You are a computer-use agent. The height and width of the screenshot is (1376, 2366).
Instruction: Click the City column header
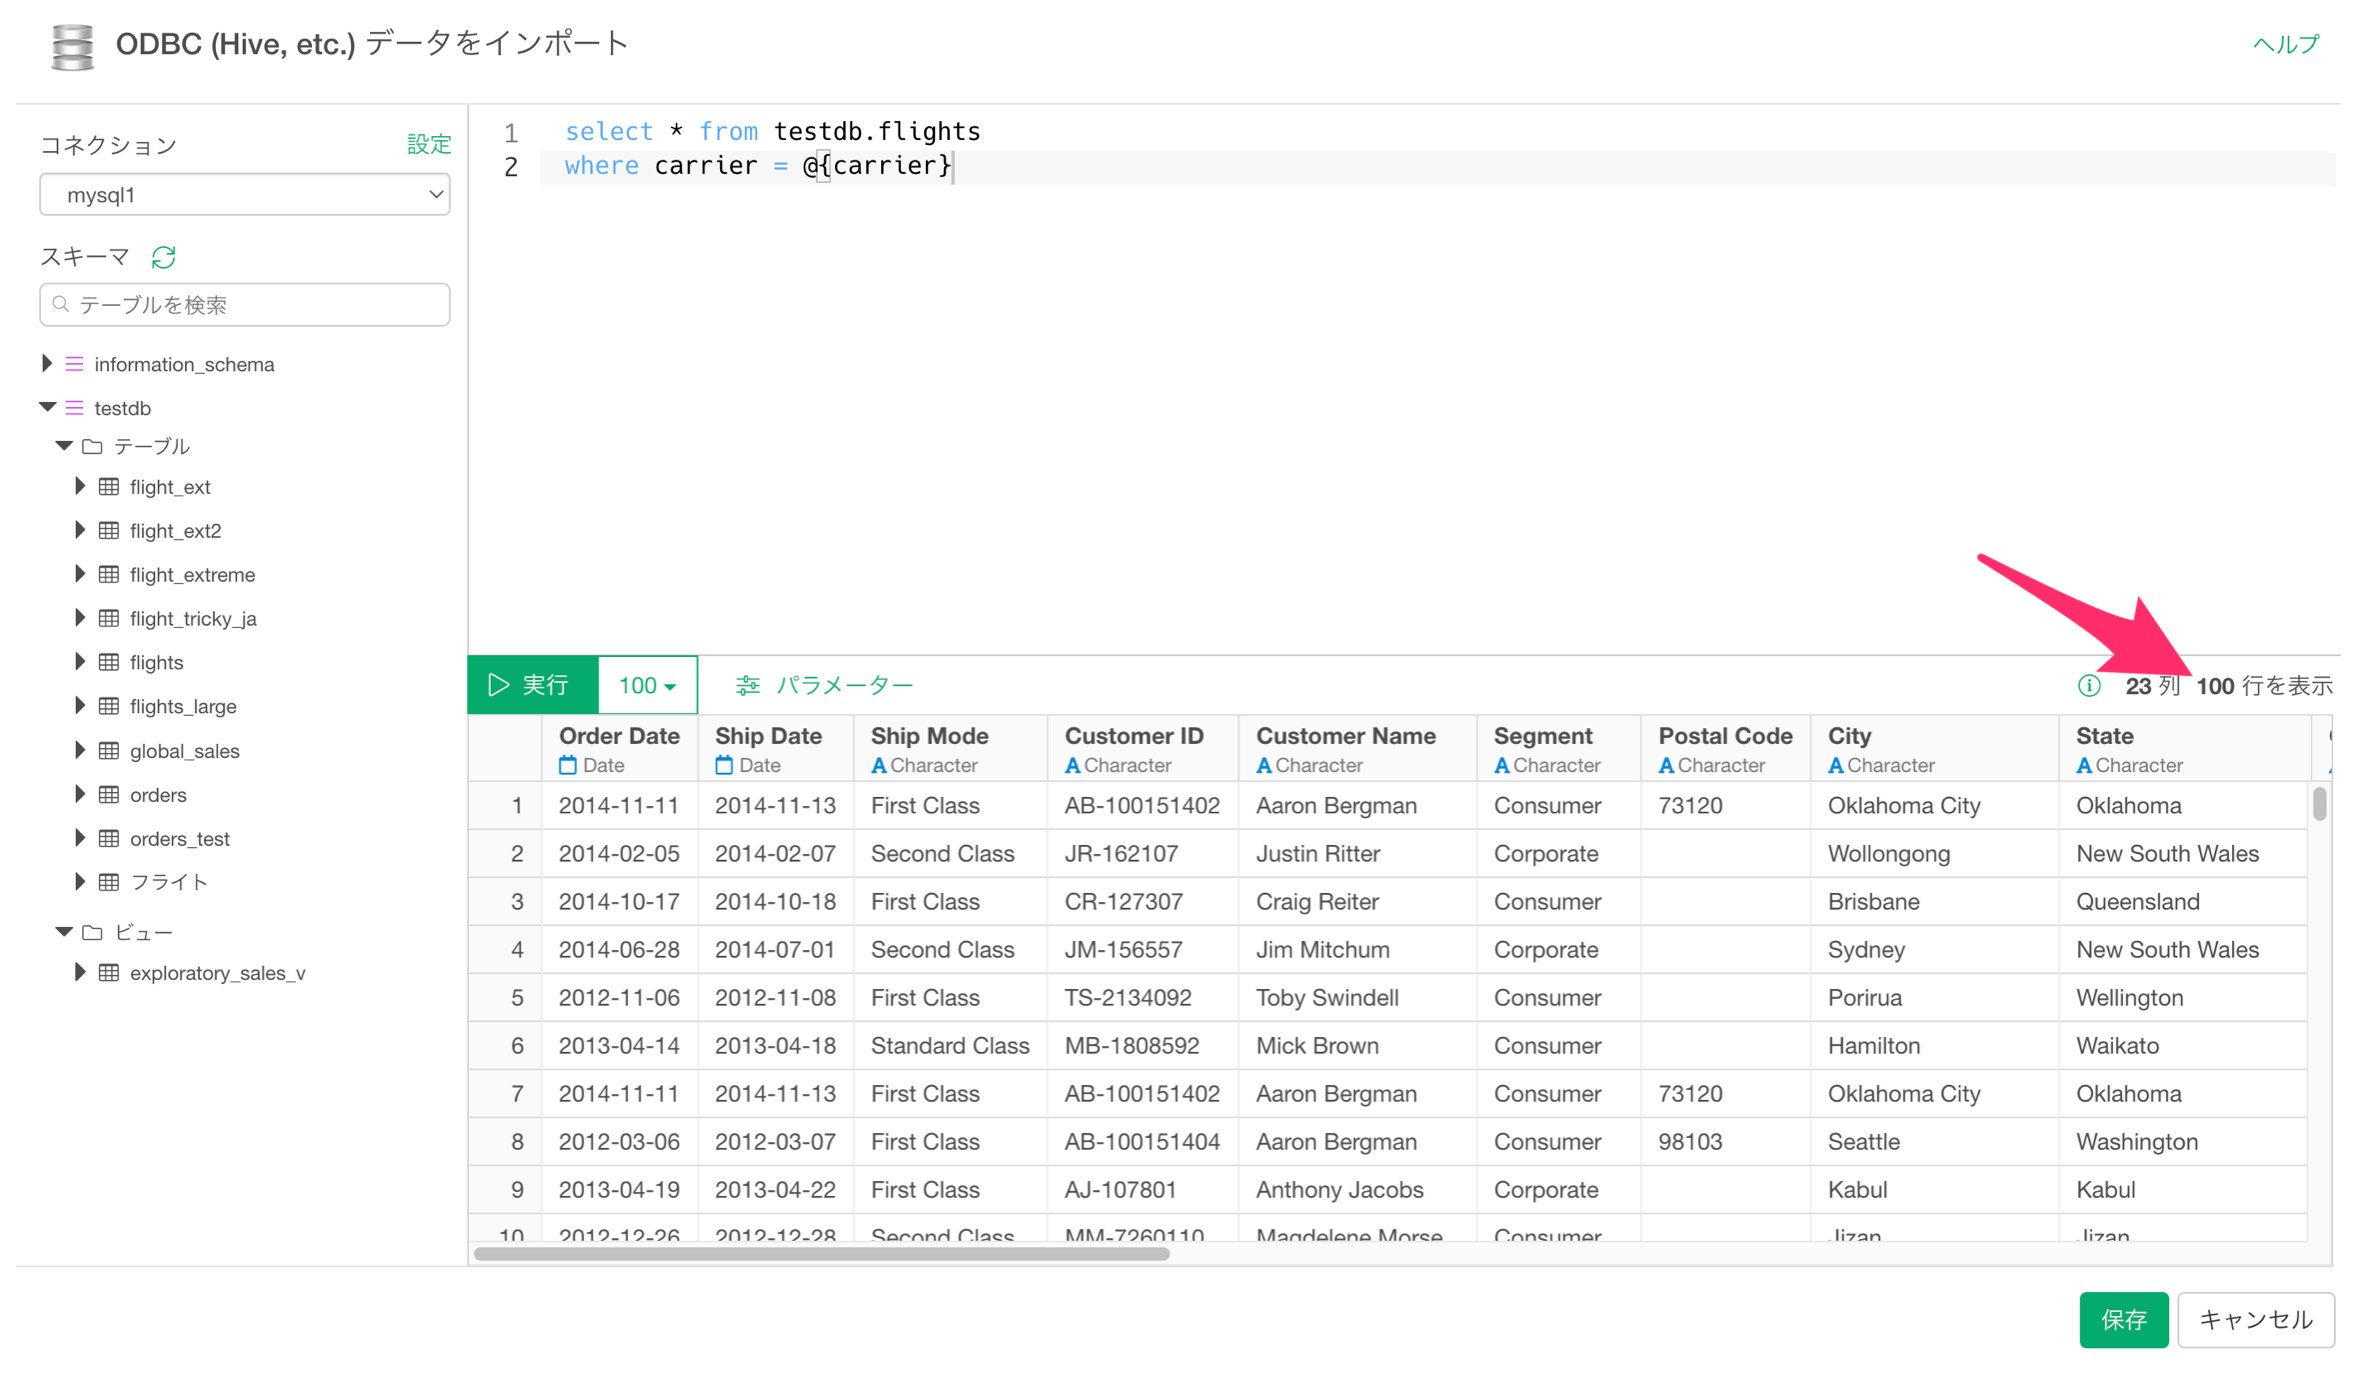(x=1934, y=749)
